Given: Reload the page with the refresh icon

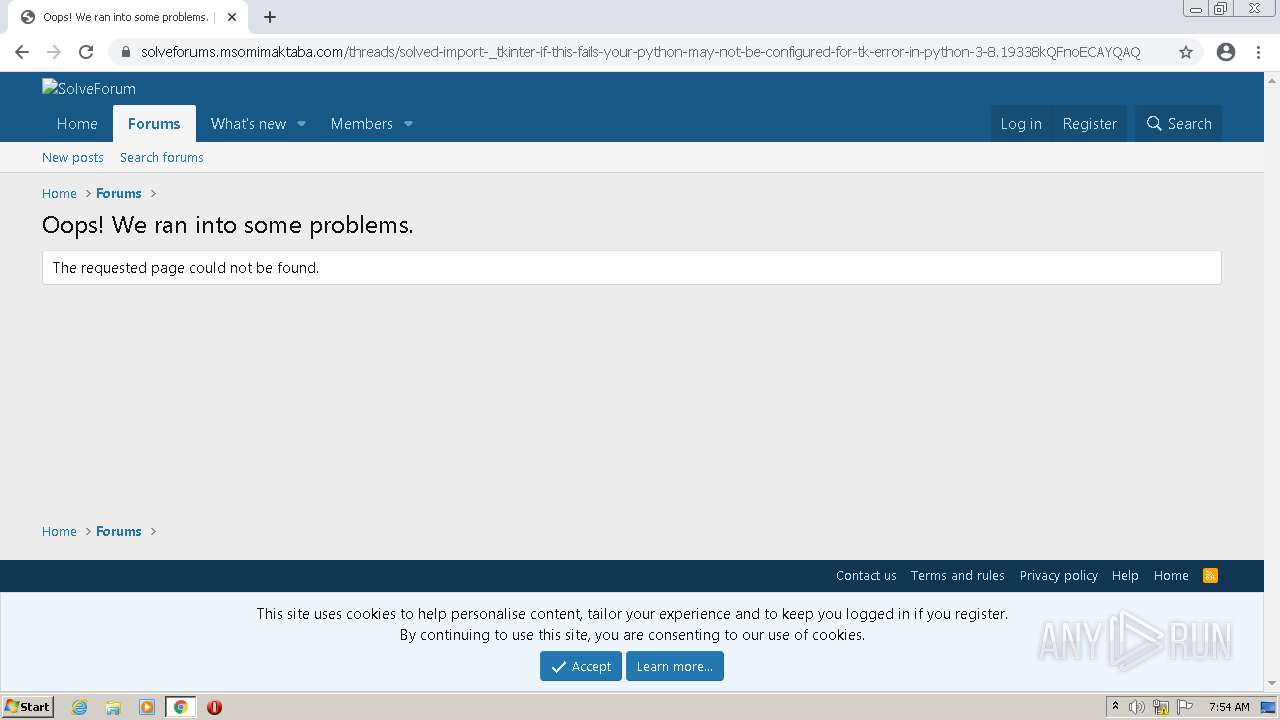Looking at the screenshot, I should coord(86,52).
